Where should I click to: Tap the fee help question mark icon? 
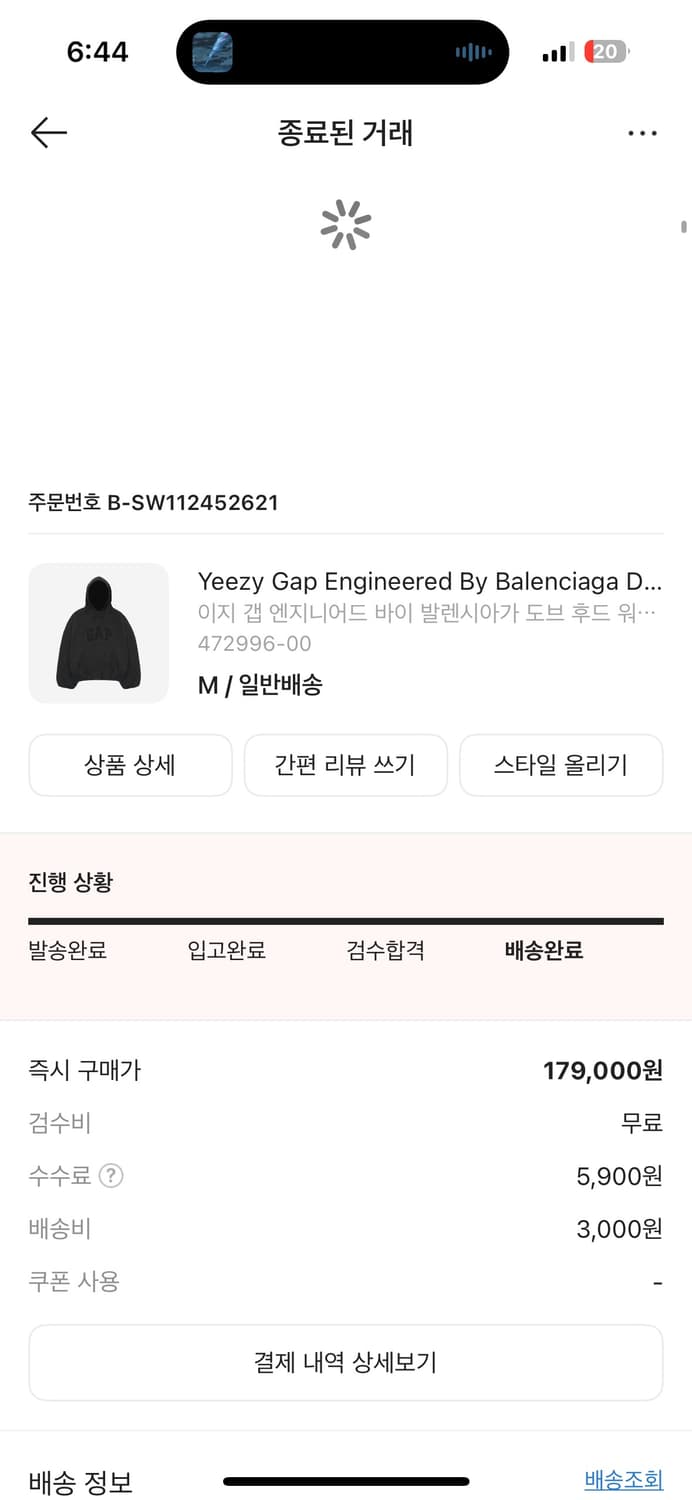point(111,1176)
